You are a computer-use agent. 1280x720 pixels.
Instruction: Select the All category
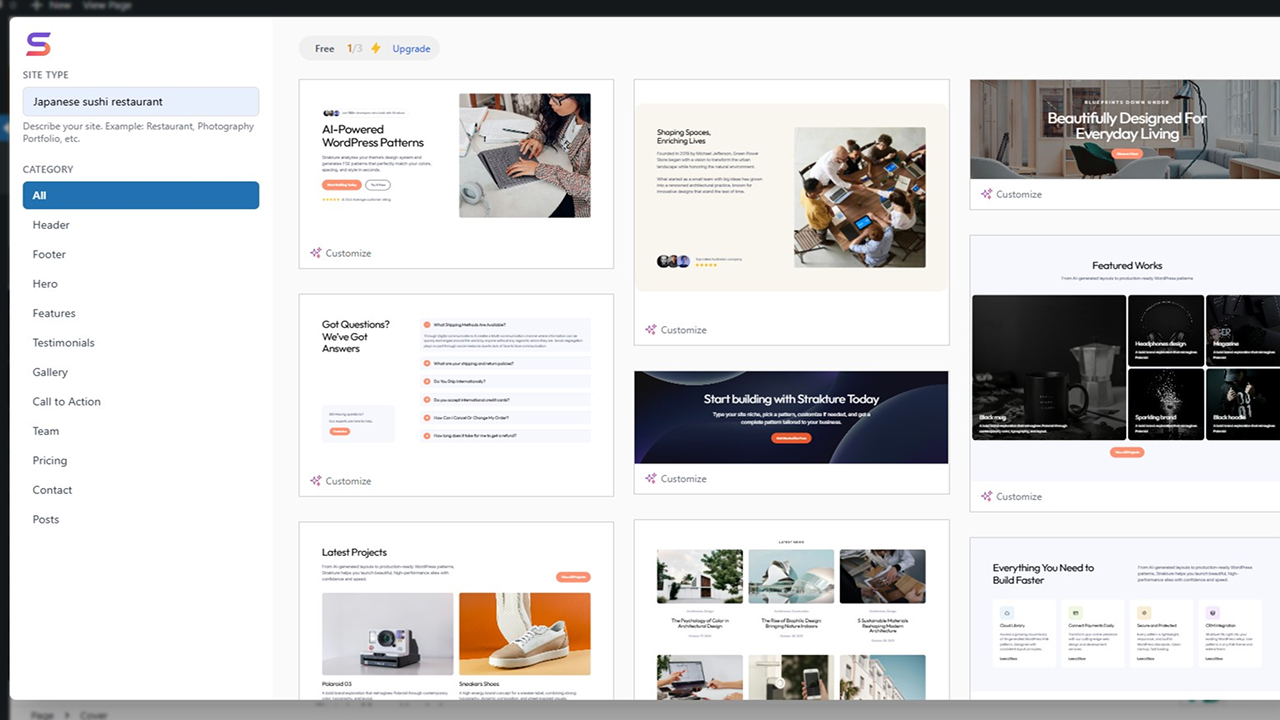click(x=141, y=195)
